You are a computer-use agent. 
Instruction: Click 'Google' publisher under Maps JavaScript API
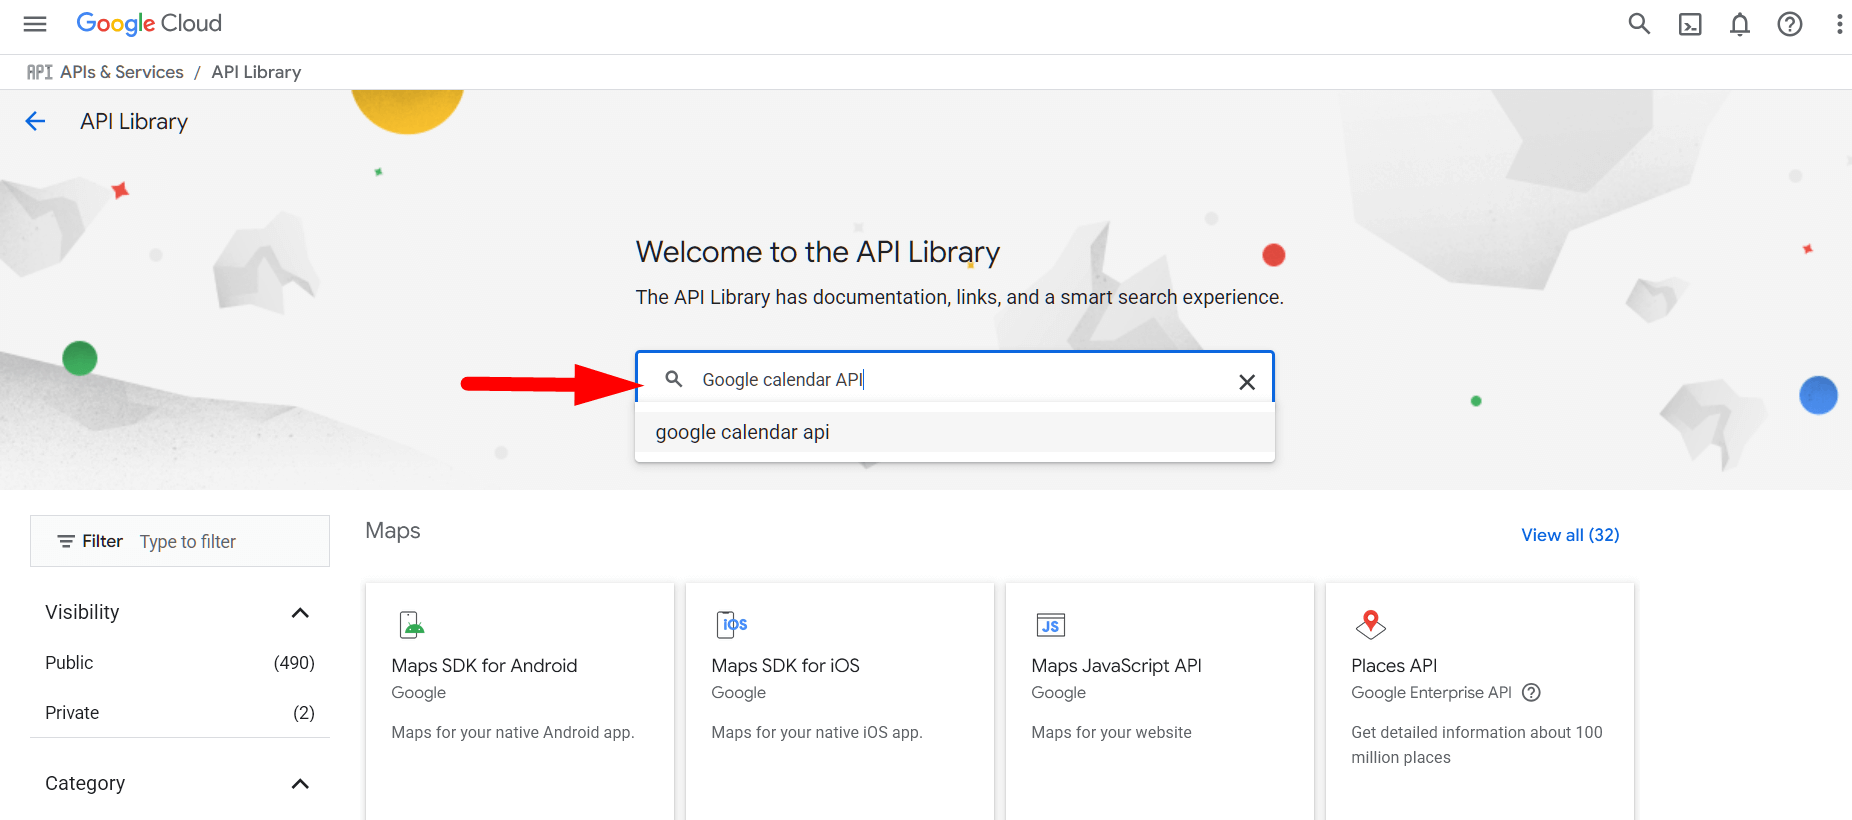tap(1058, 693)
